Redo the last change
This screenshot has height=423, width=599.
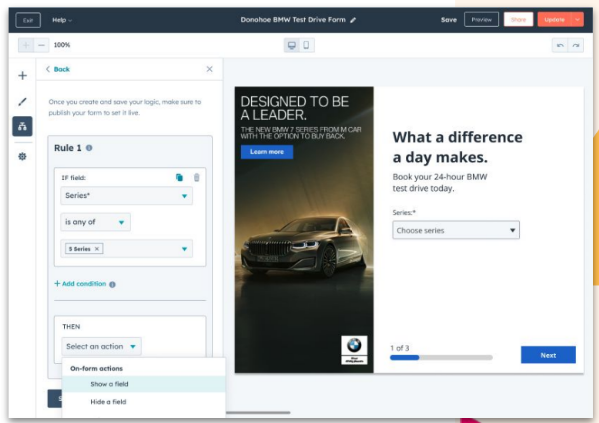576,45
